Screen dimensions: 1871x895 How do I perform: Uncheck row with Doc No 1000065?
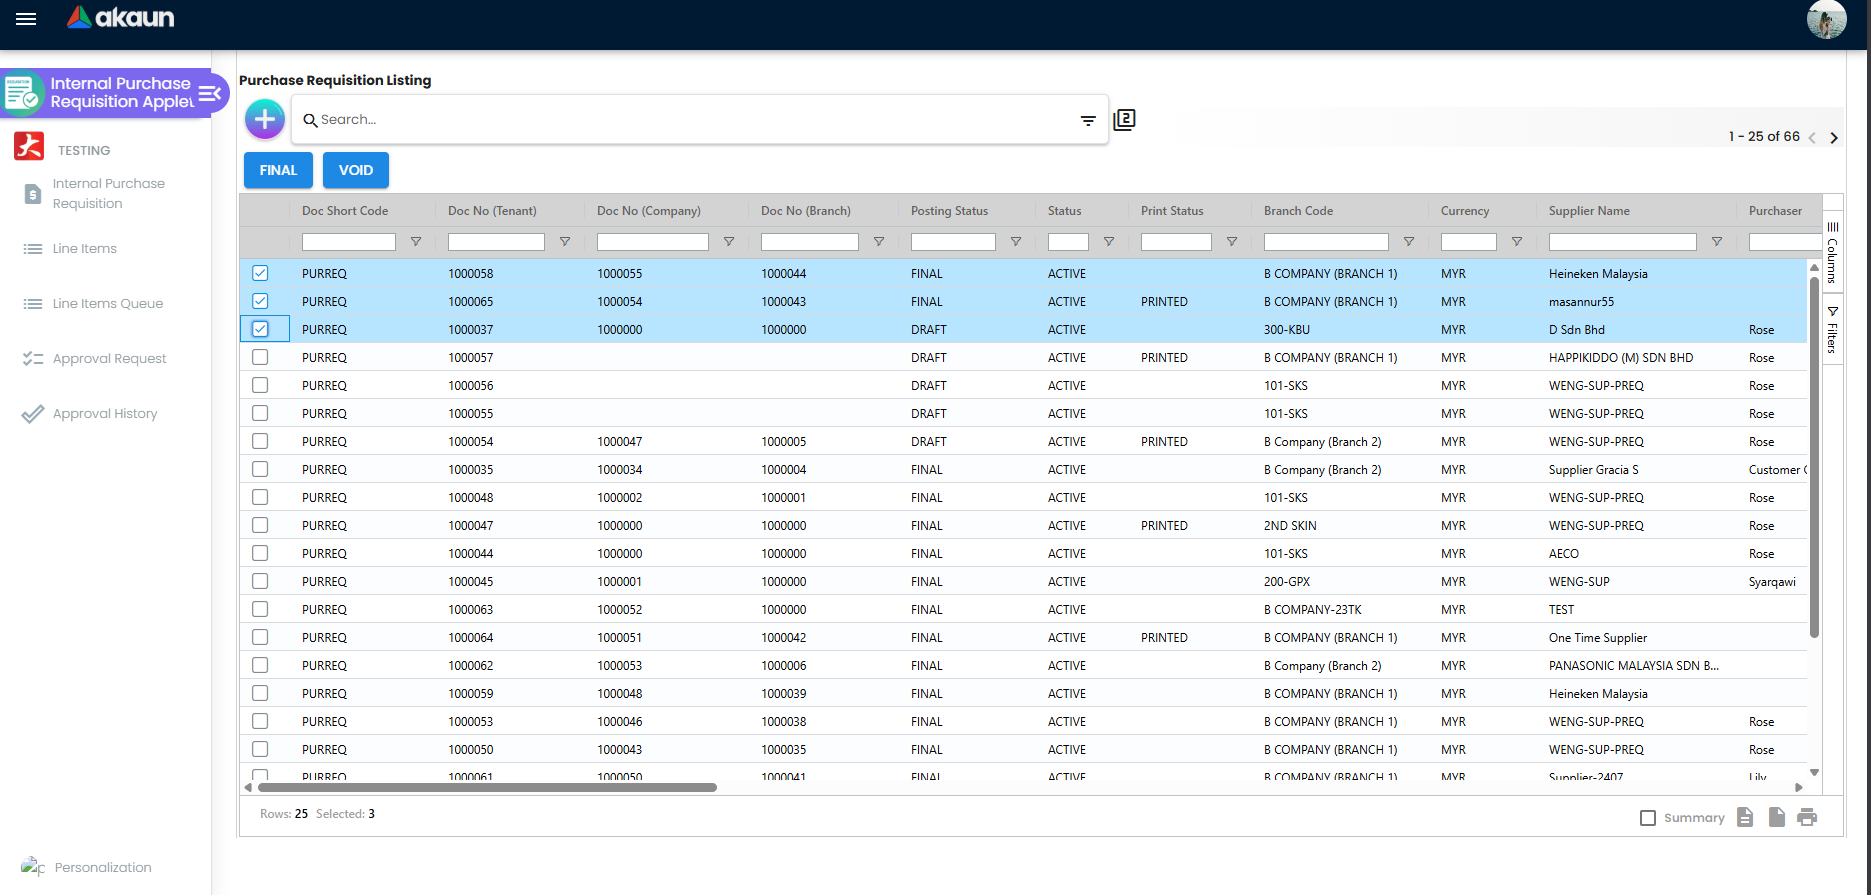coord(260,301)
